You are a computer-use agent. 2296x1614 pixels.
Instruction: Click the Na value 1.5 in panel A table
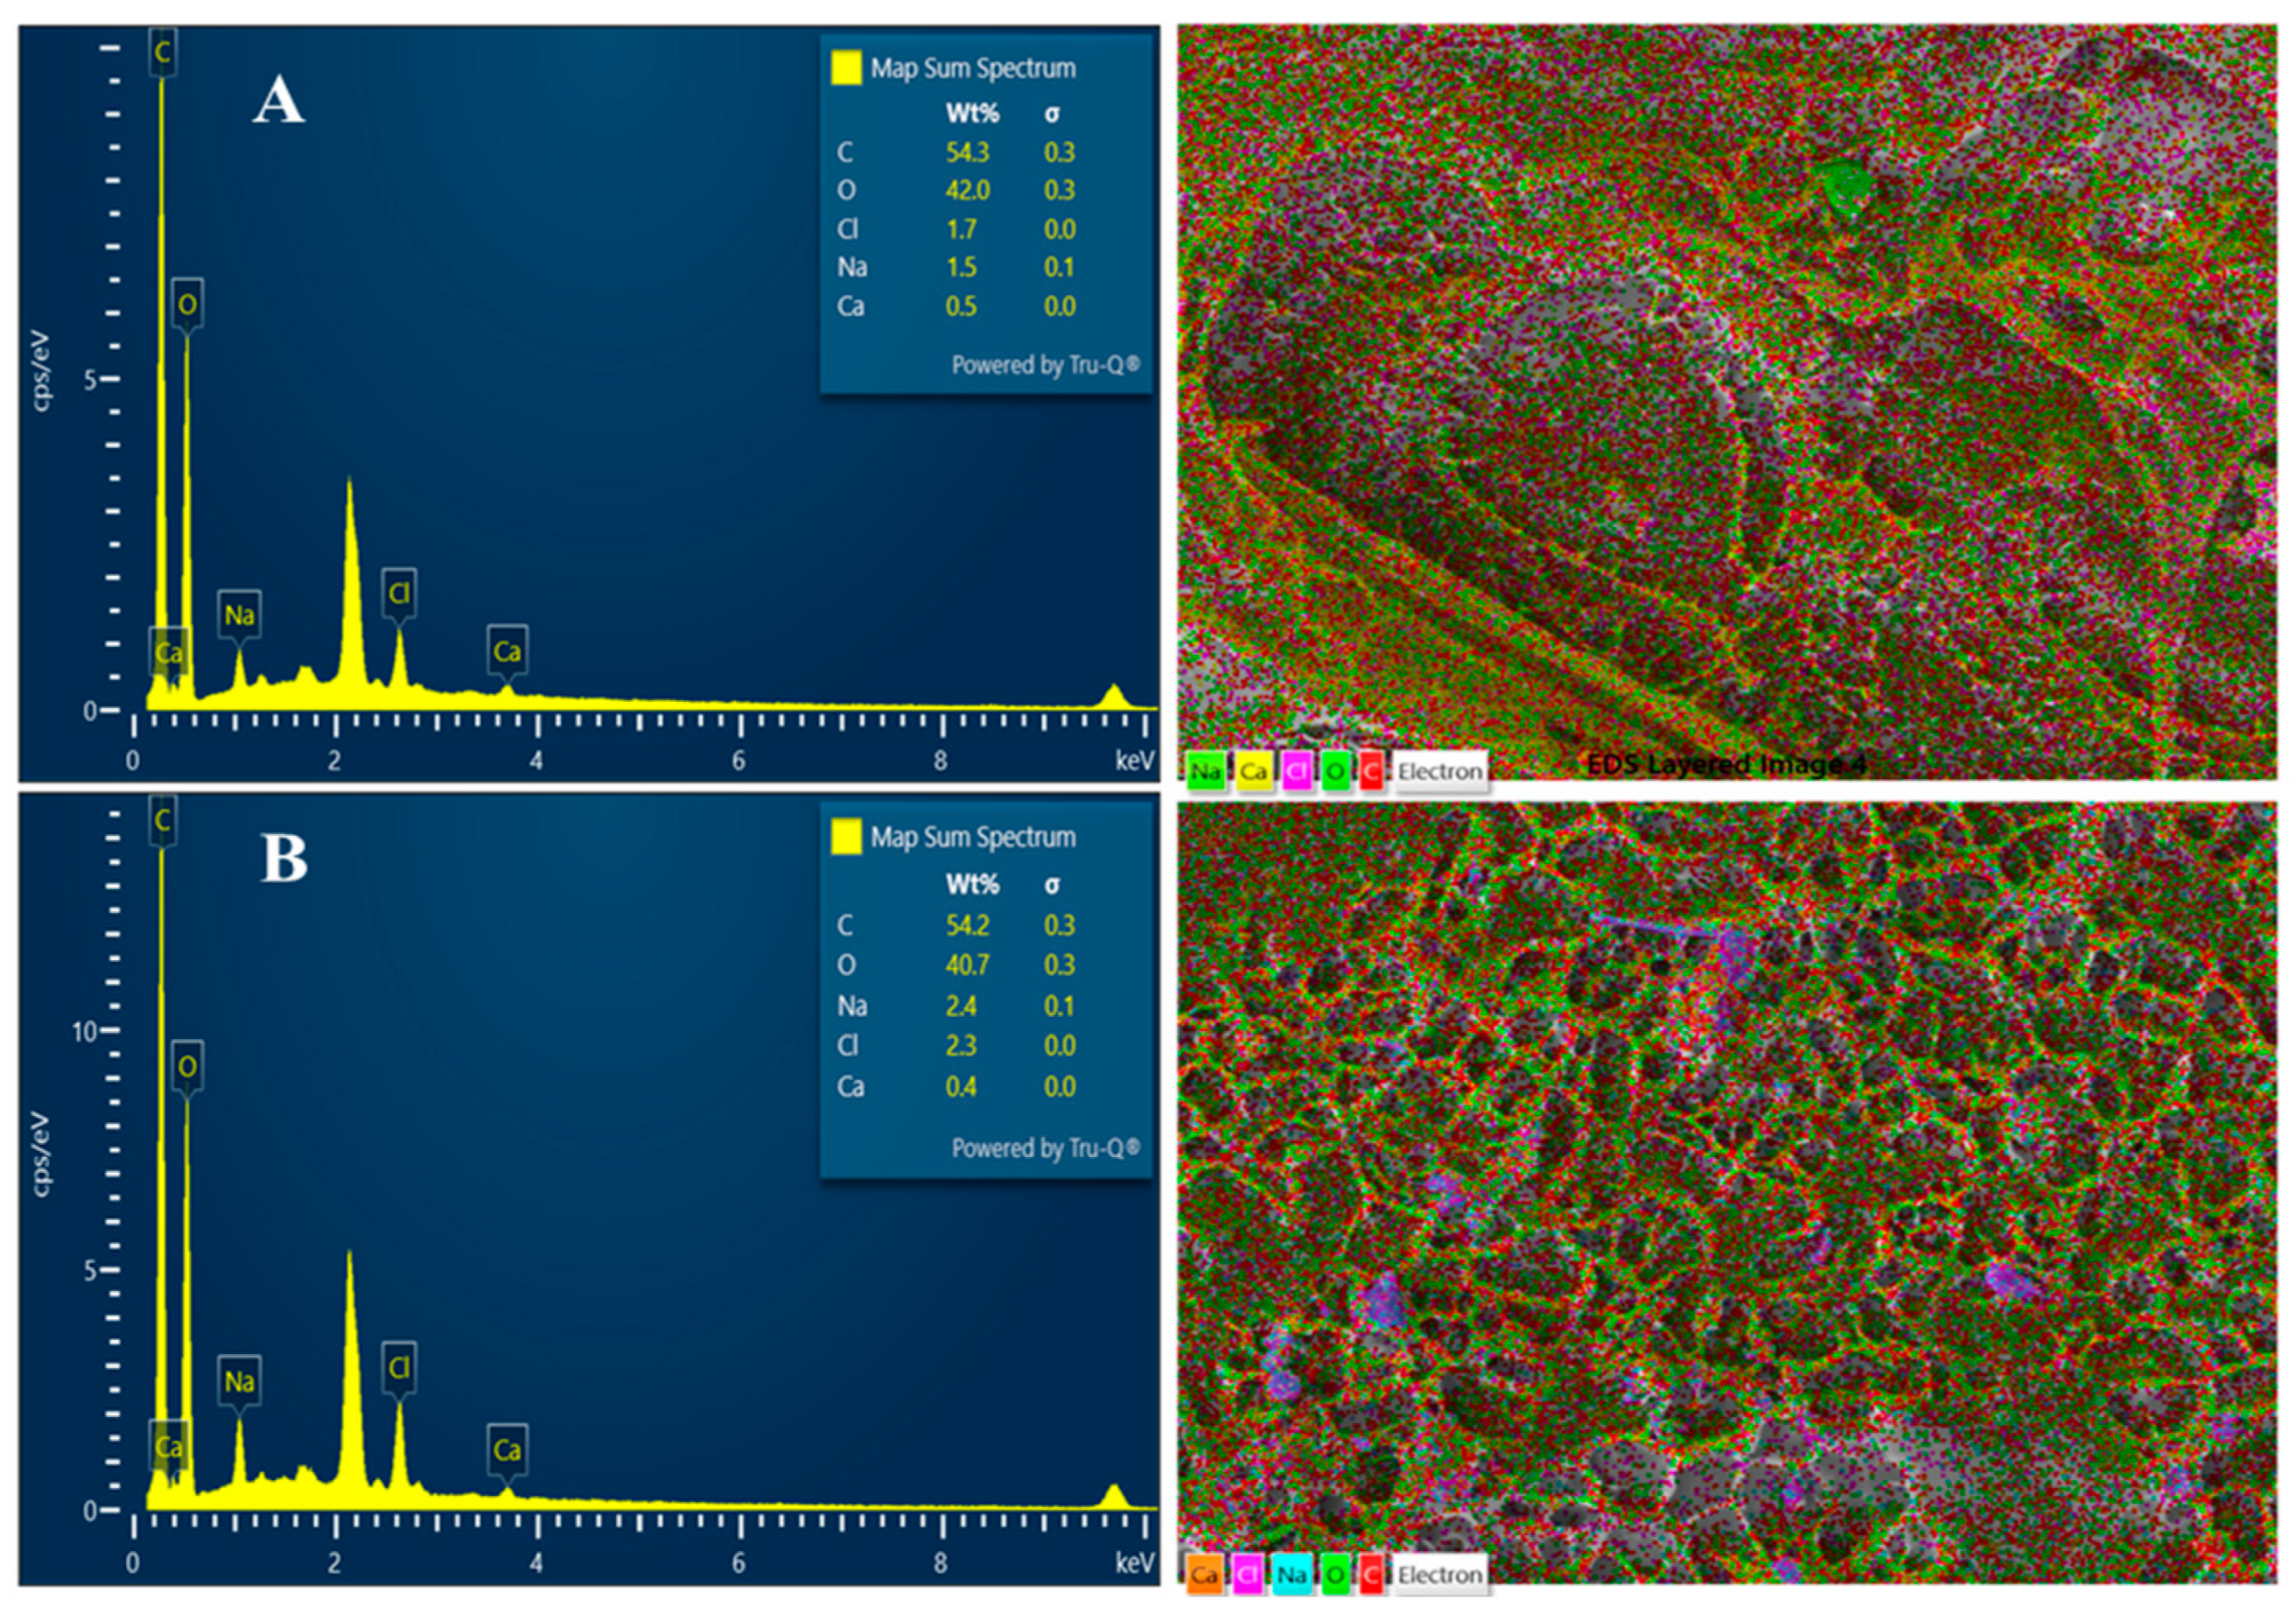click(x=961, y=267)
